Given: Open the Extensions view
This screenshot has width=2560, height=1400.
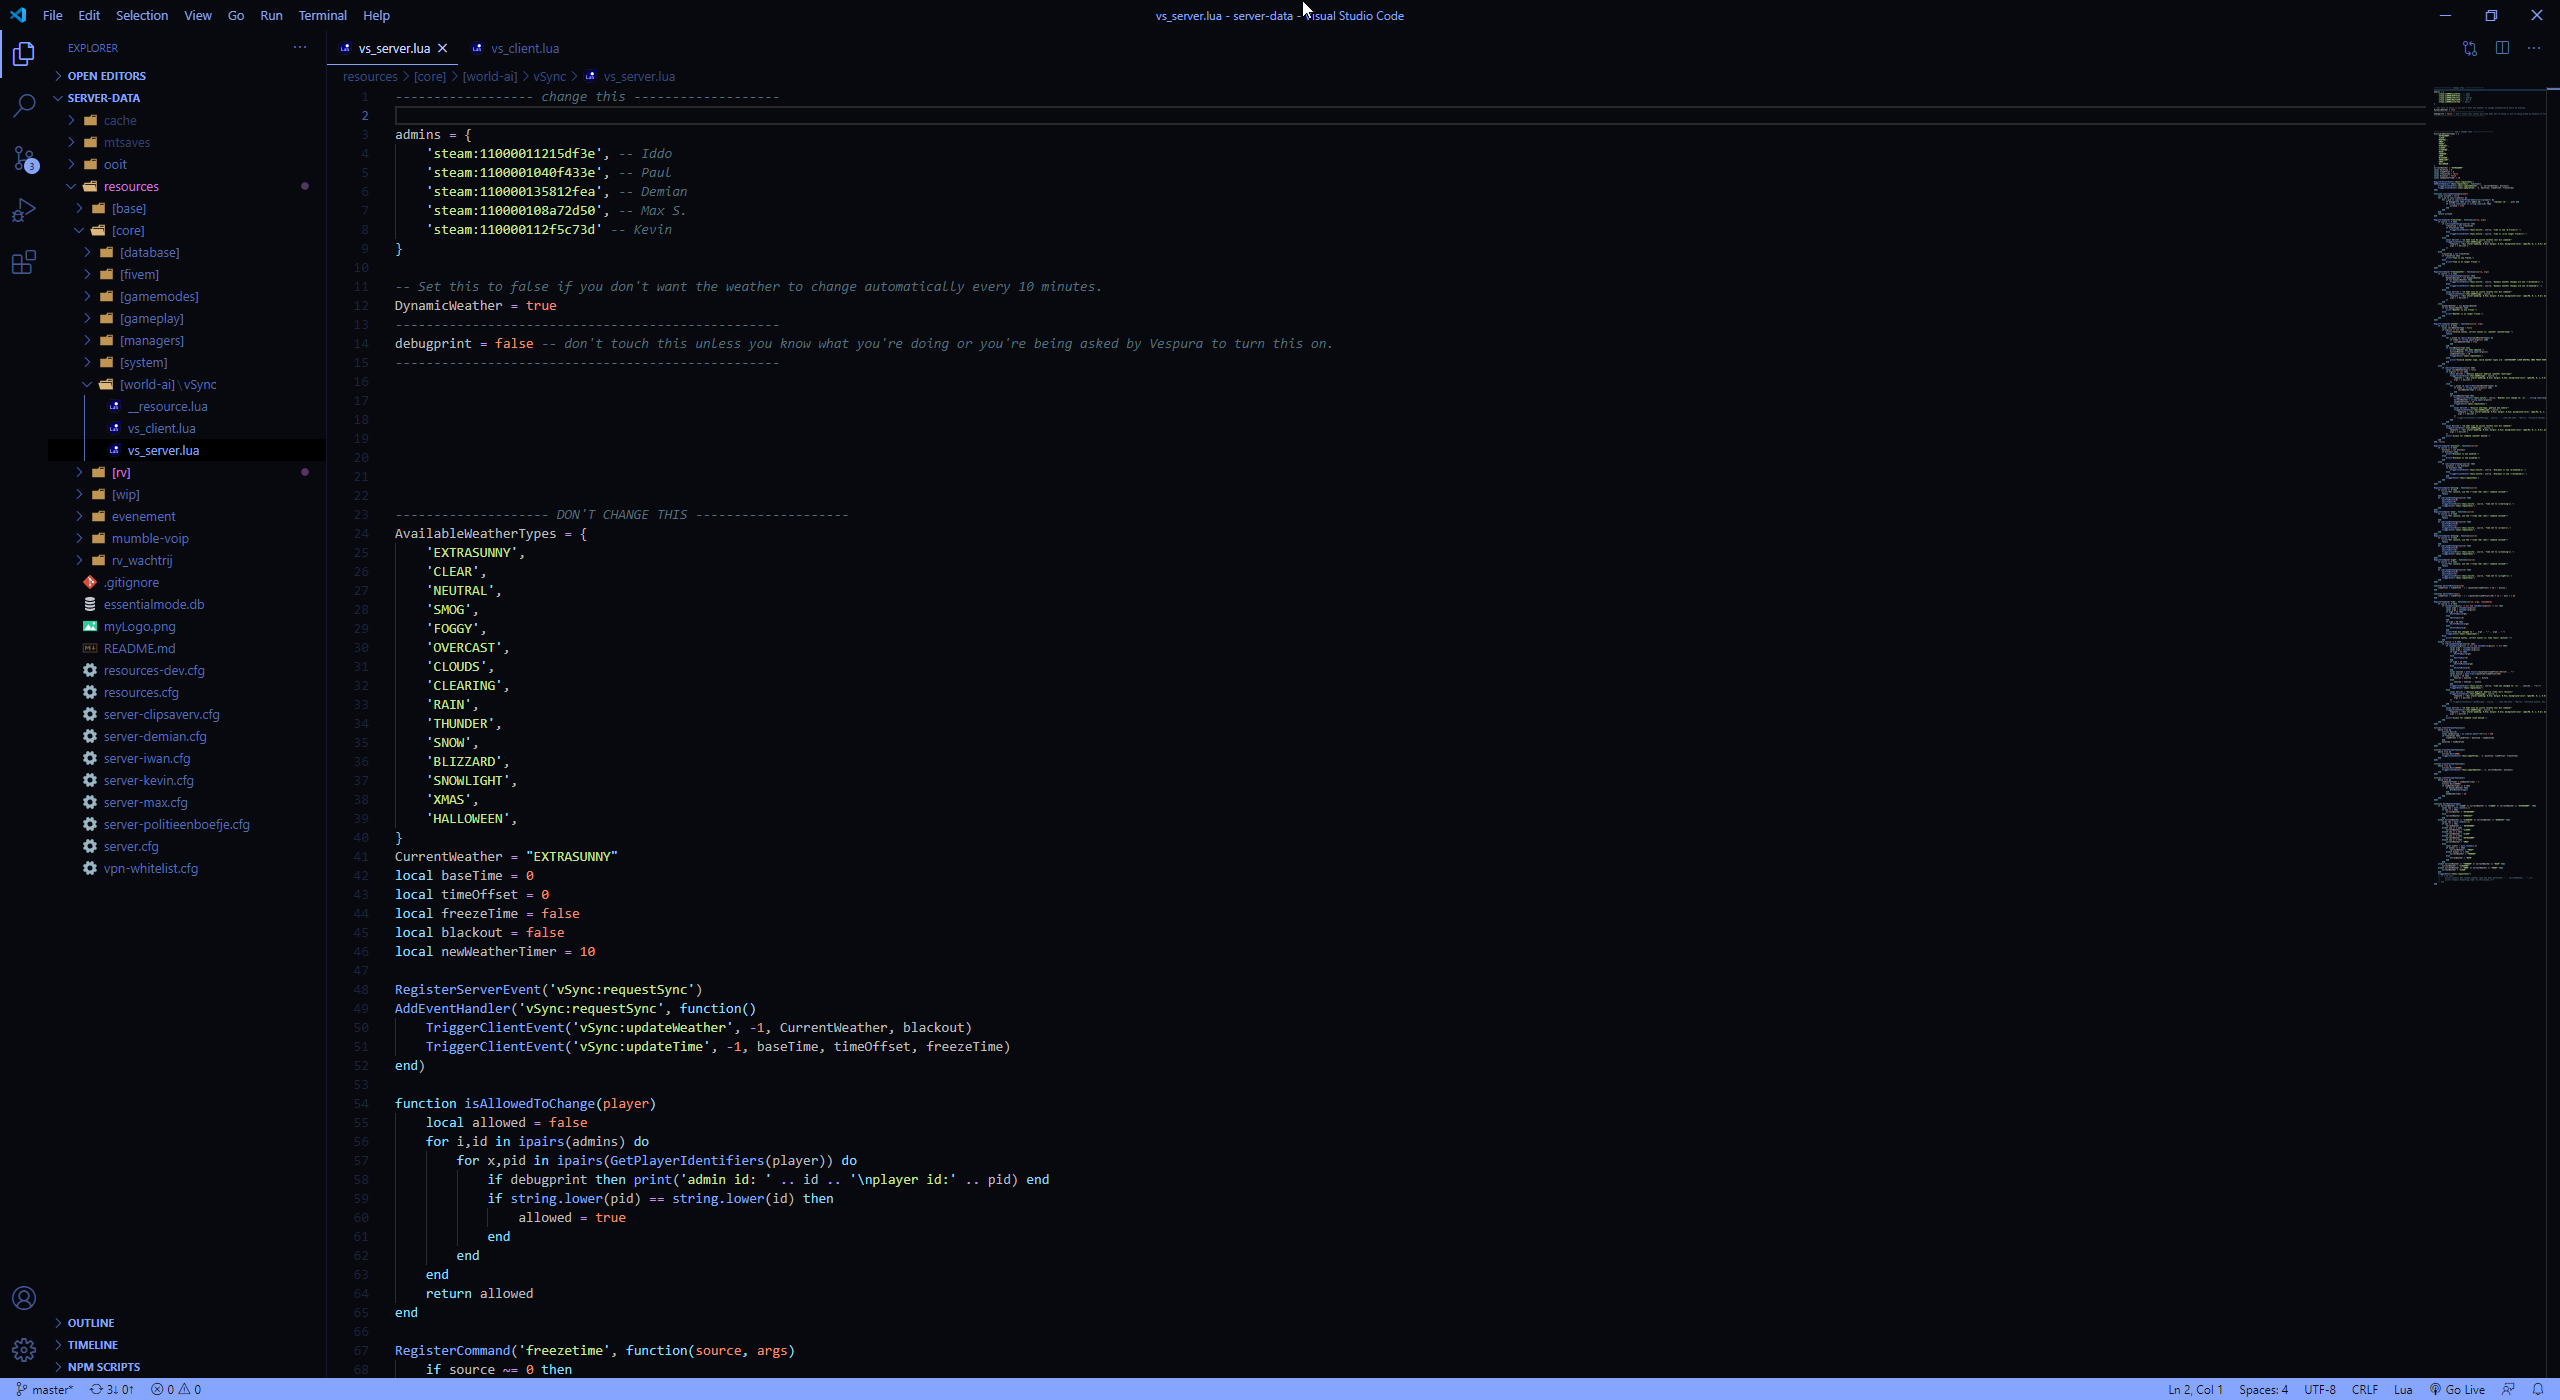Looking at the screenshot, I should tap(24, 262).
